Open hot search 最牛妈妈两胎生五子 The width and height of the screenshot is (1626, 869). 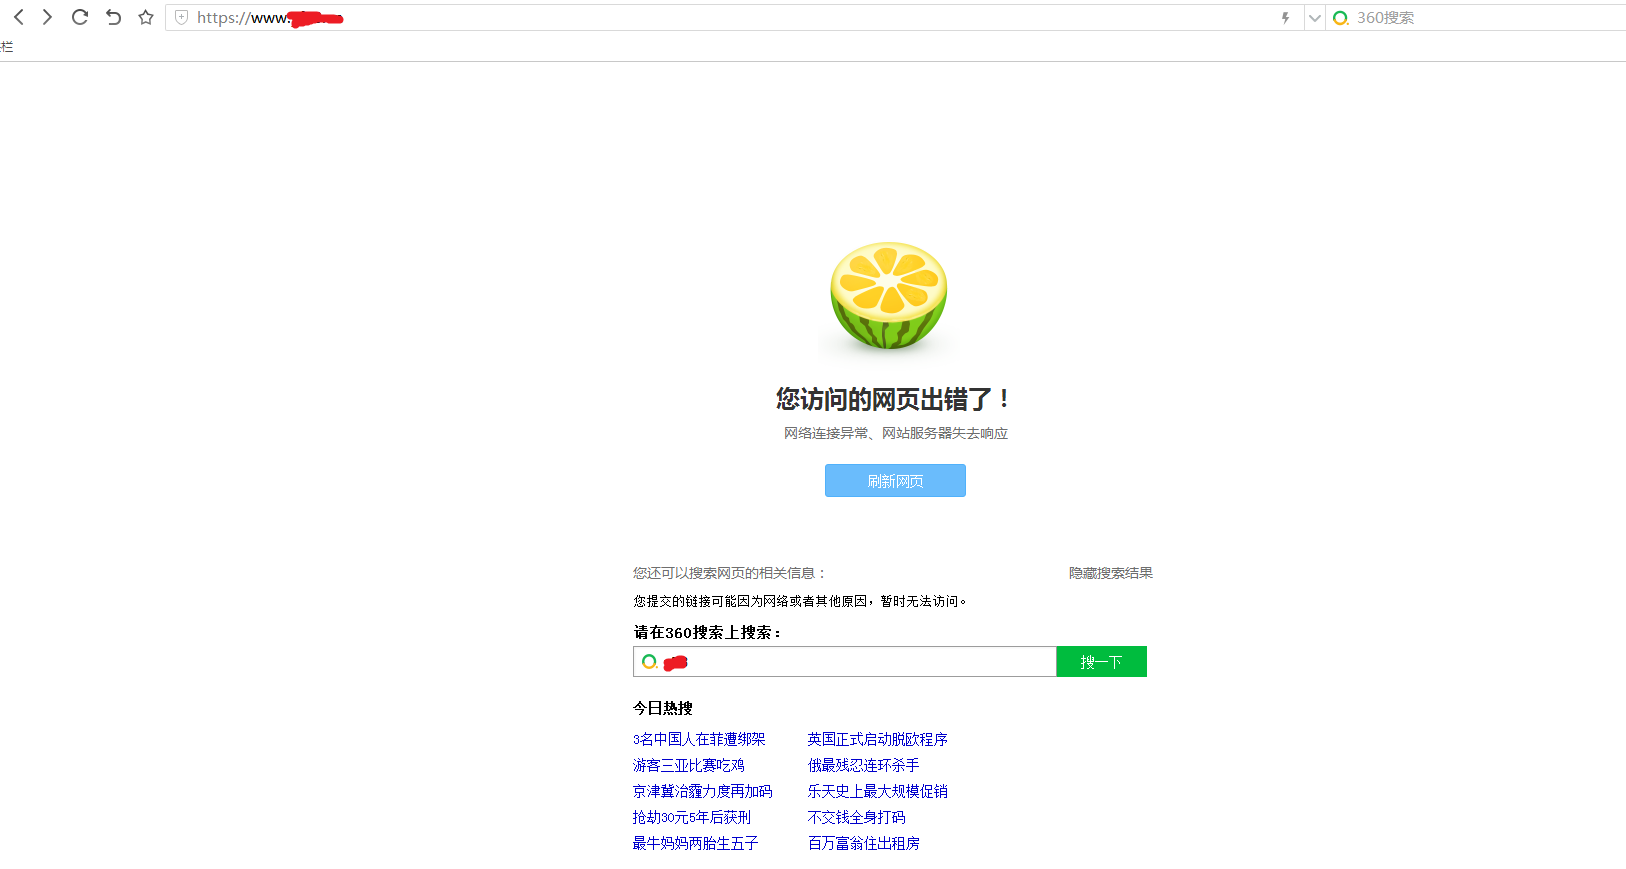pyautogui.click(x=696, y=843)
